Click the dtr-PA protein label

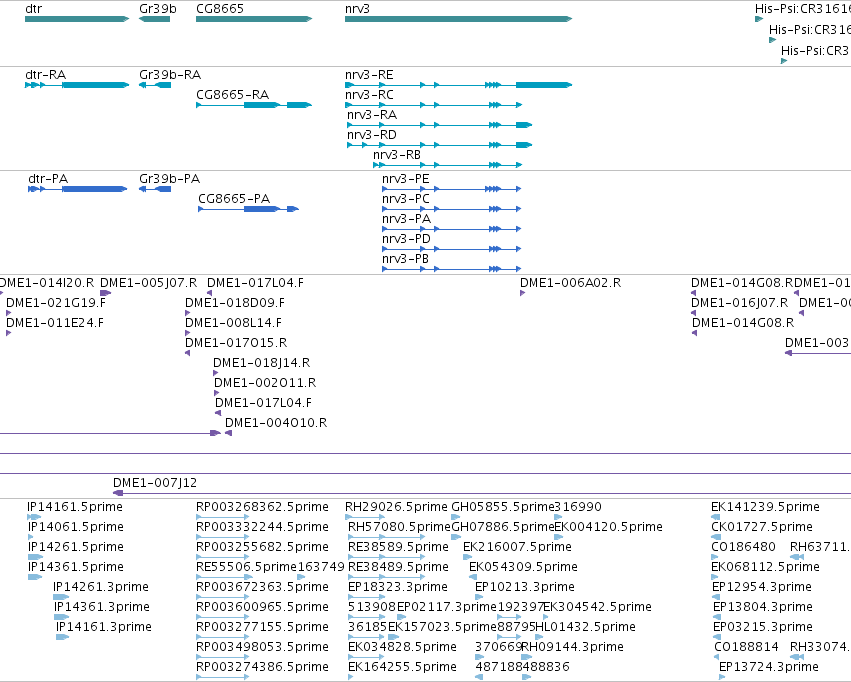[48, 179]
